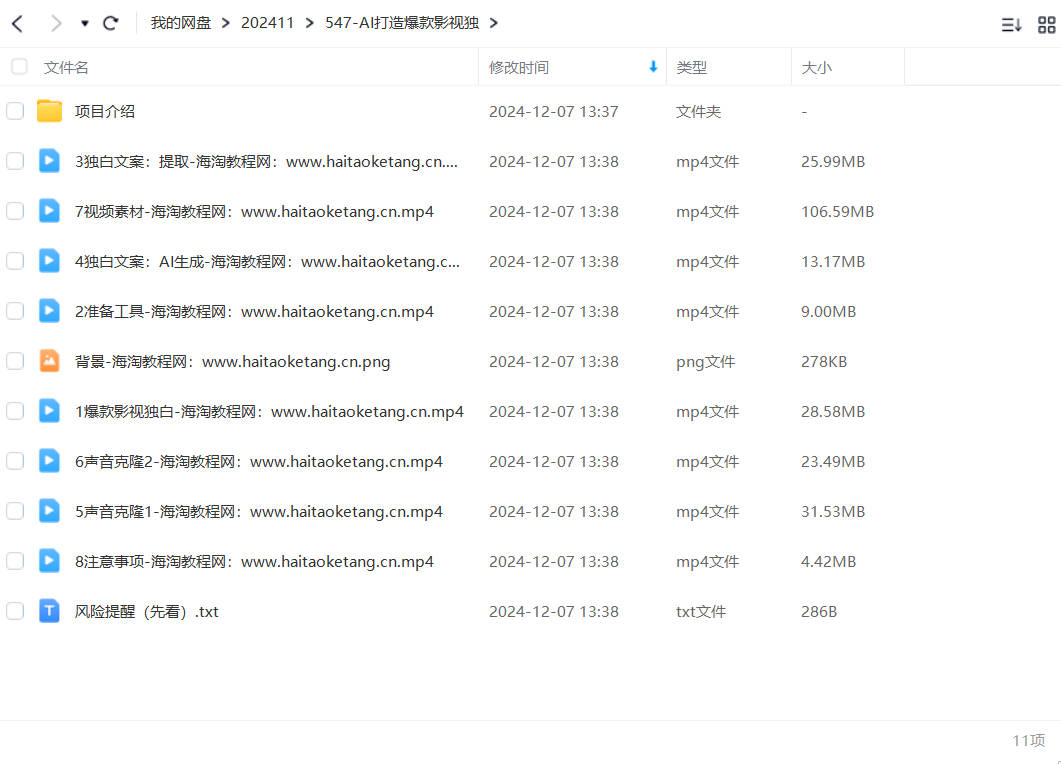
Task: Click image icon of 背景 png file
Action: click(49, 361)
